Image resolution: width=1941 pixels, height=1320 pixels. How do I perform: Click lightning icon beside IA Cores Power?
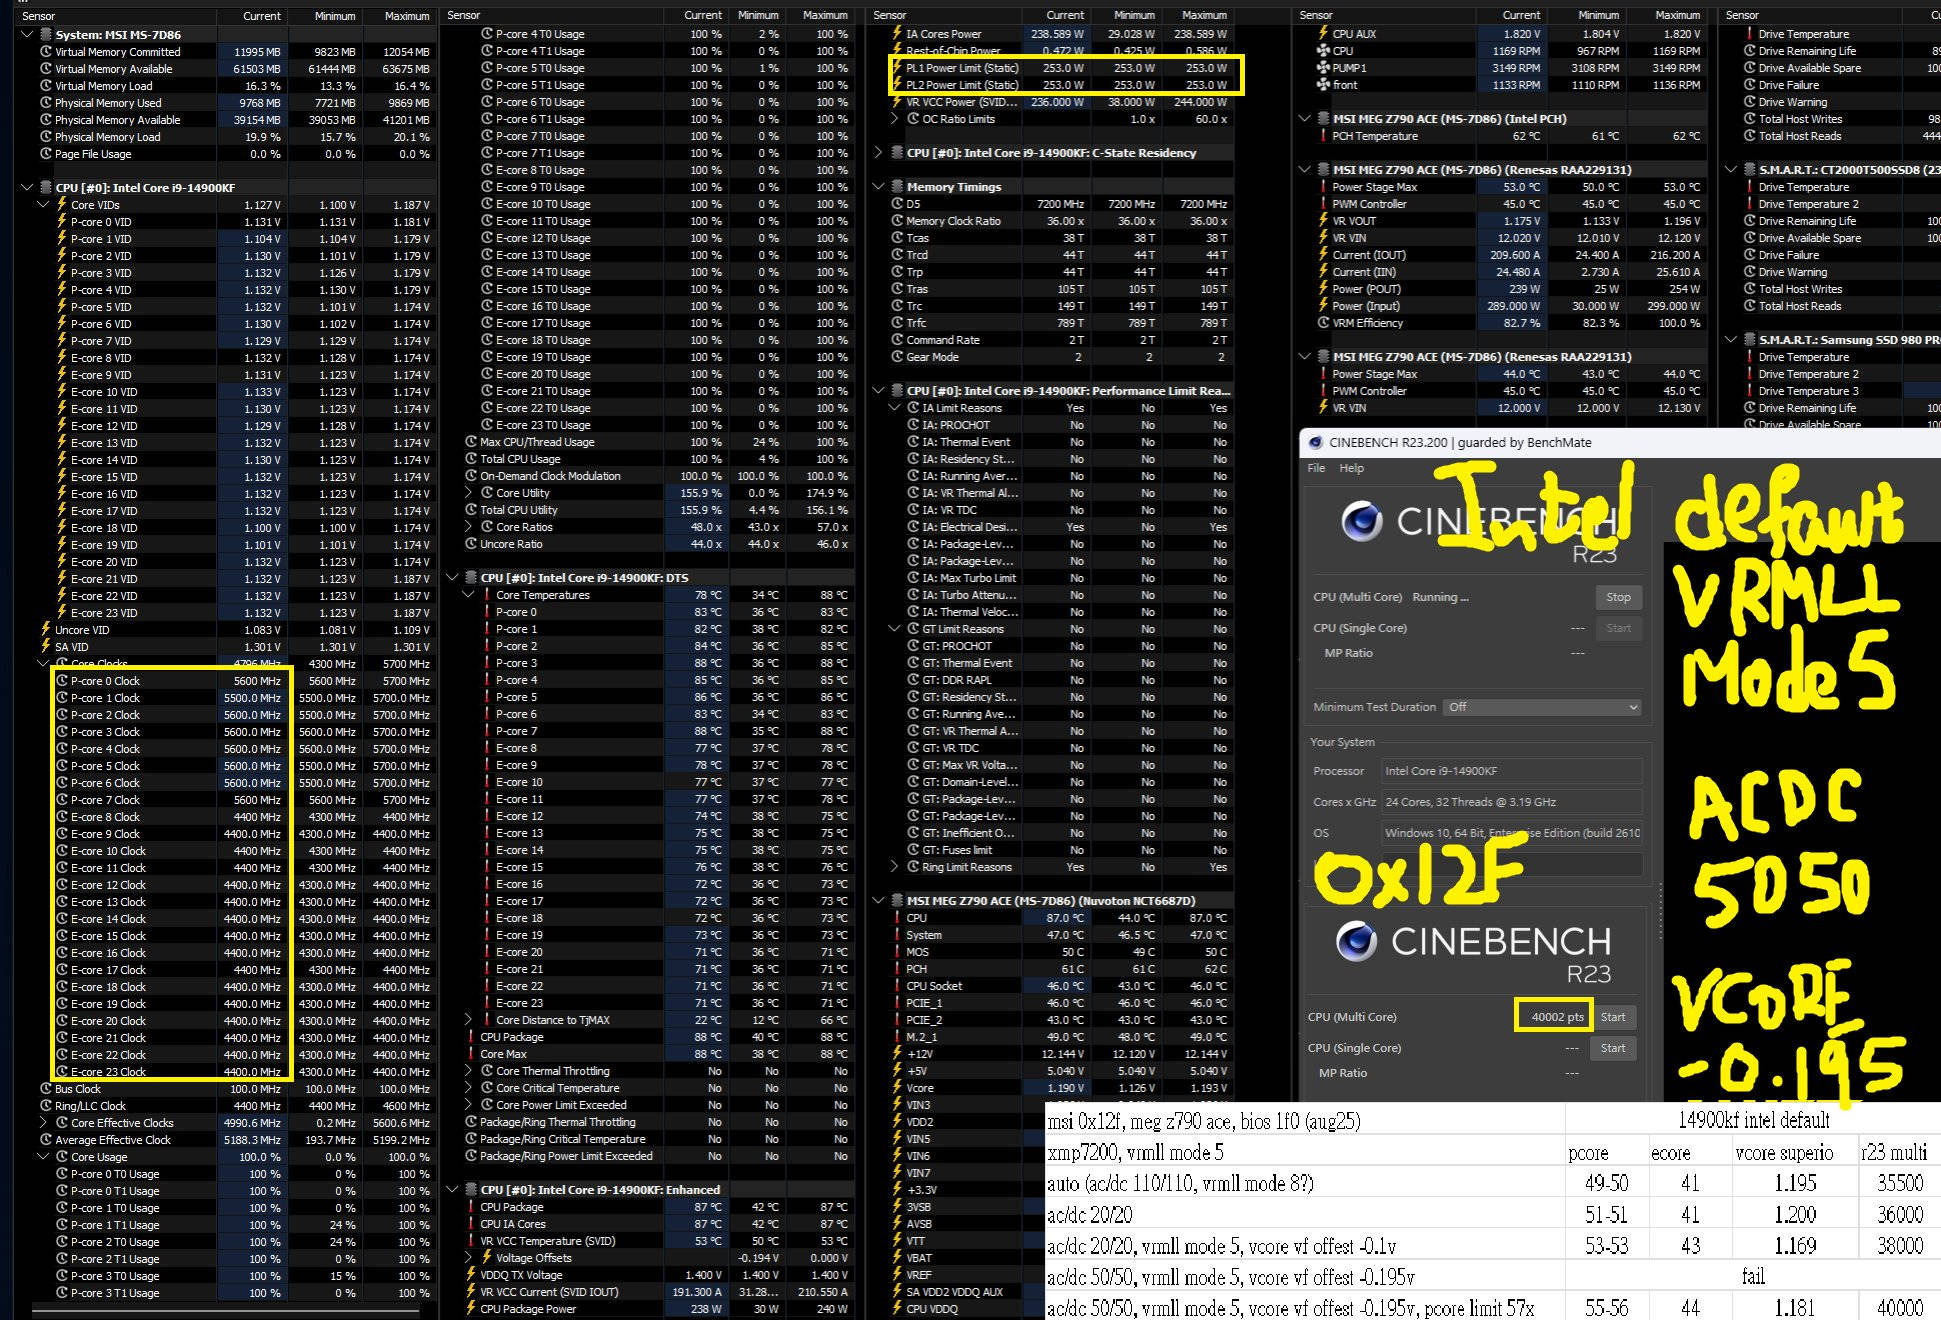click(896, 34)
